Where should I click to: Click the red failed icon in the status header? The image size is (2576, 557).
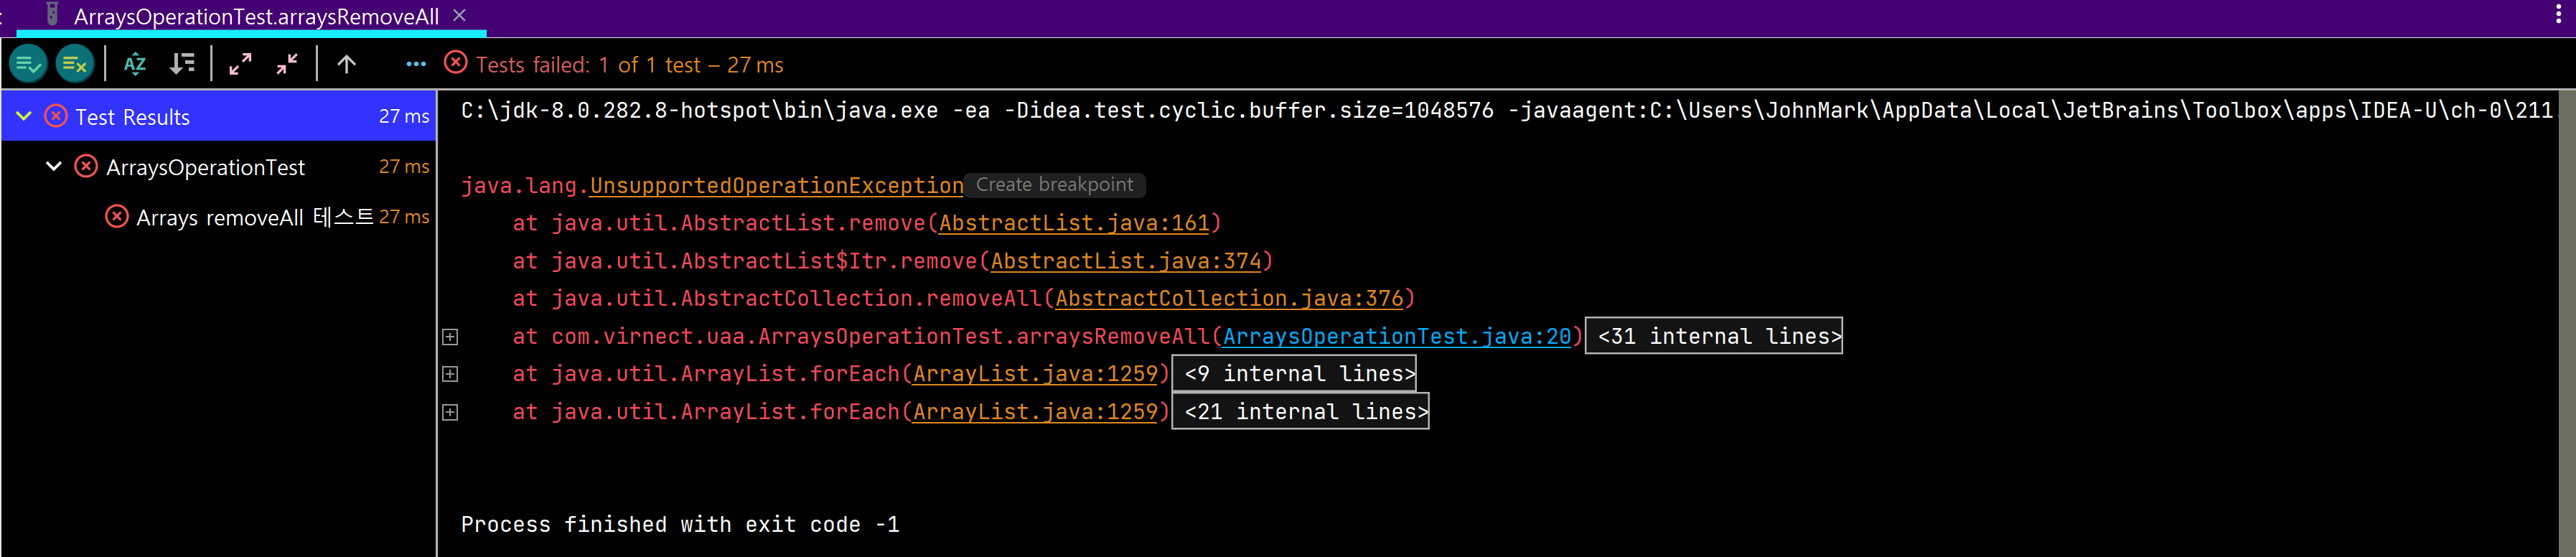pos(455,63)
